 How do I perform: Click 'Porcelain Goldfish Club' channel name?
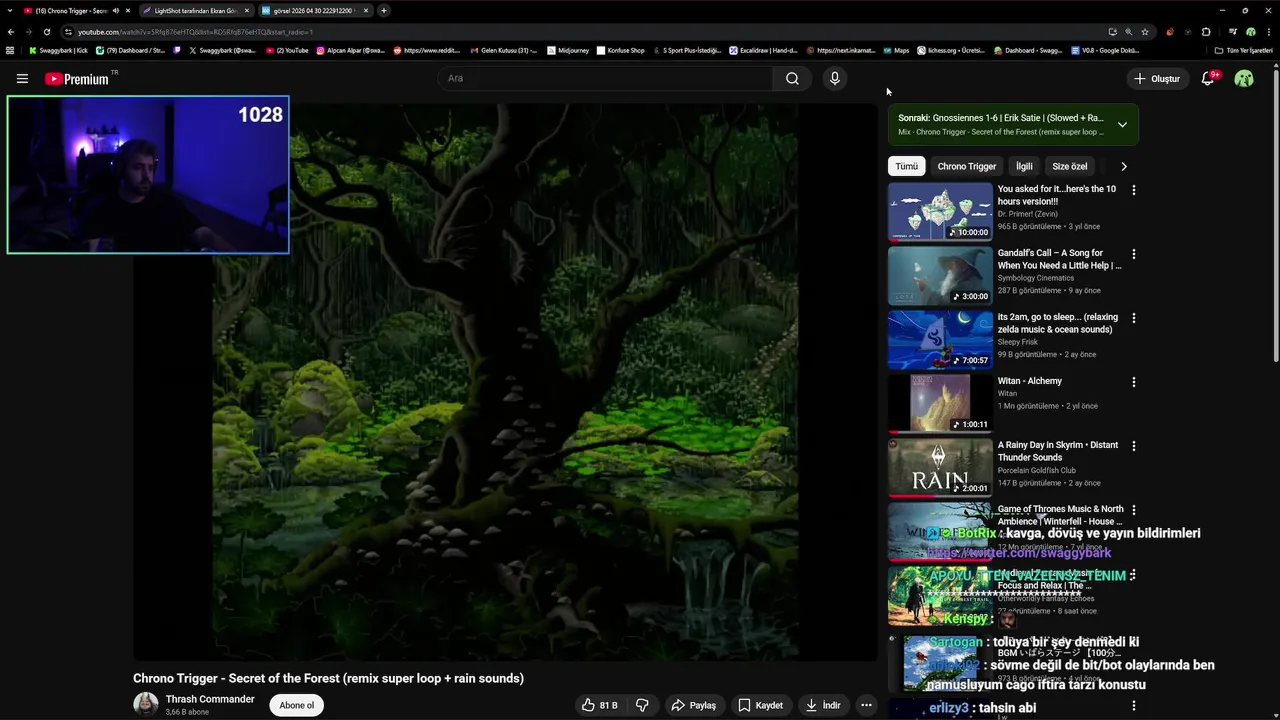[x=1037, y=470]
